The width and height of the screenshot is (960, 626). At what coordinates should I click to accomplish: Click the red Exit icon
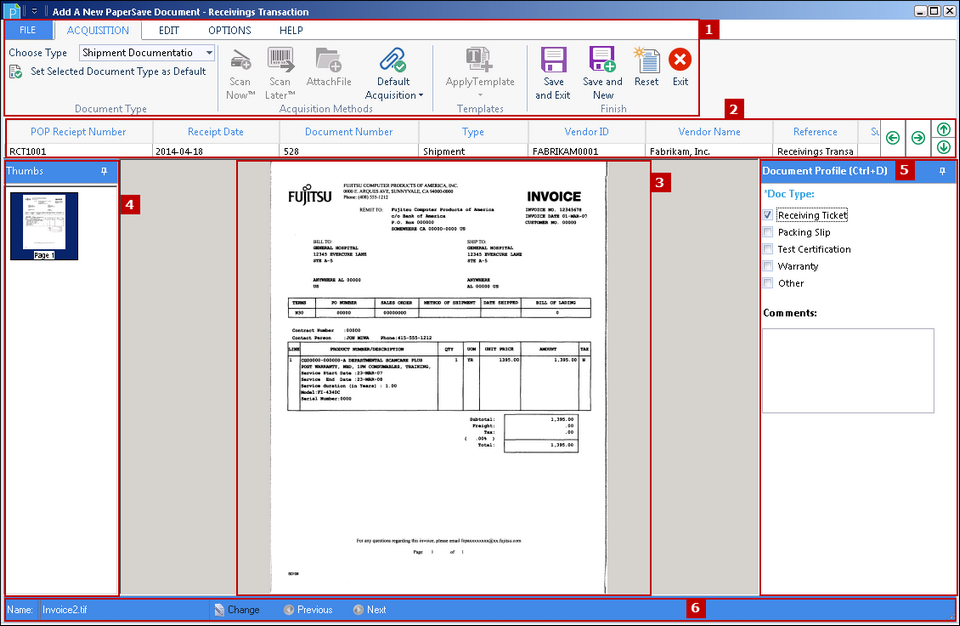(680, 60)
